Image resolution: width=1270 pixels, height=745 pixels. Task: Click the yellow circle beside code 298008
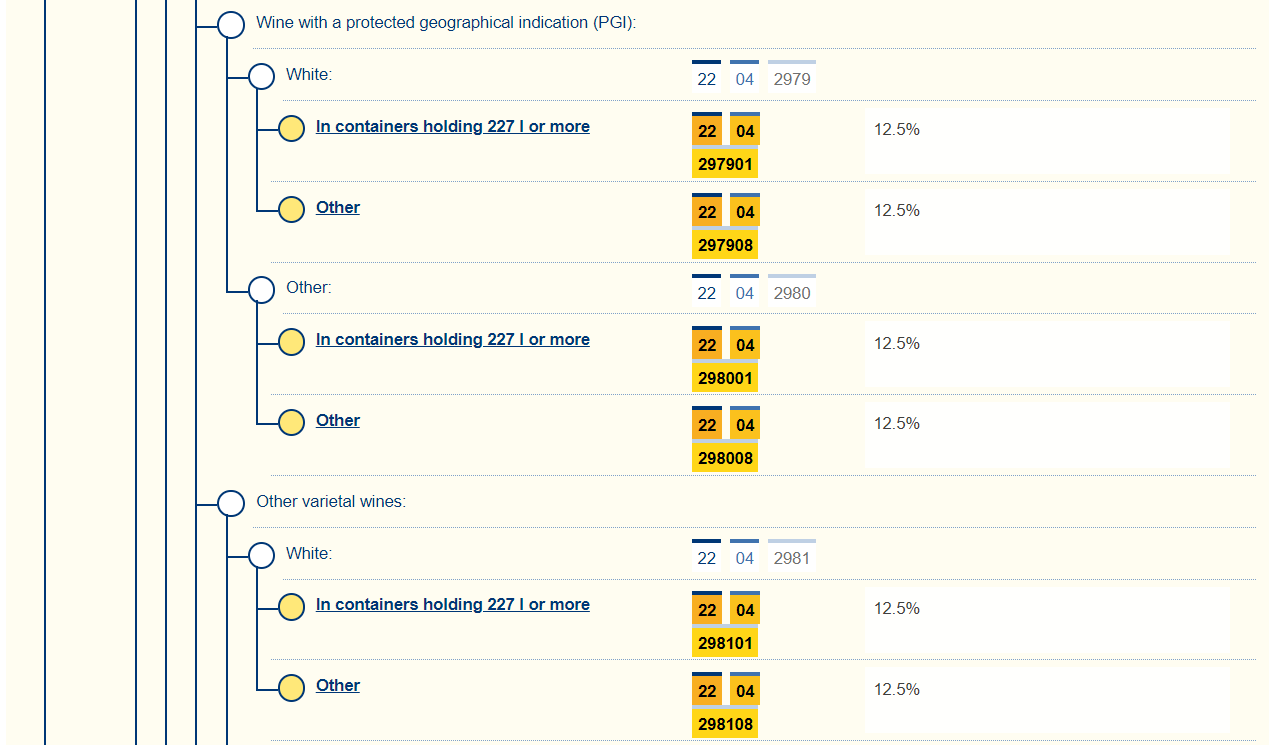click(x=291, y=423)
